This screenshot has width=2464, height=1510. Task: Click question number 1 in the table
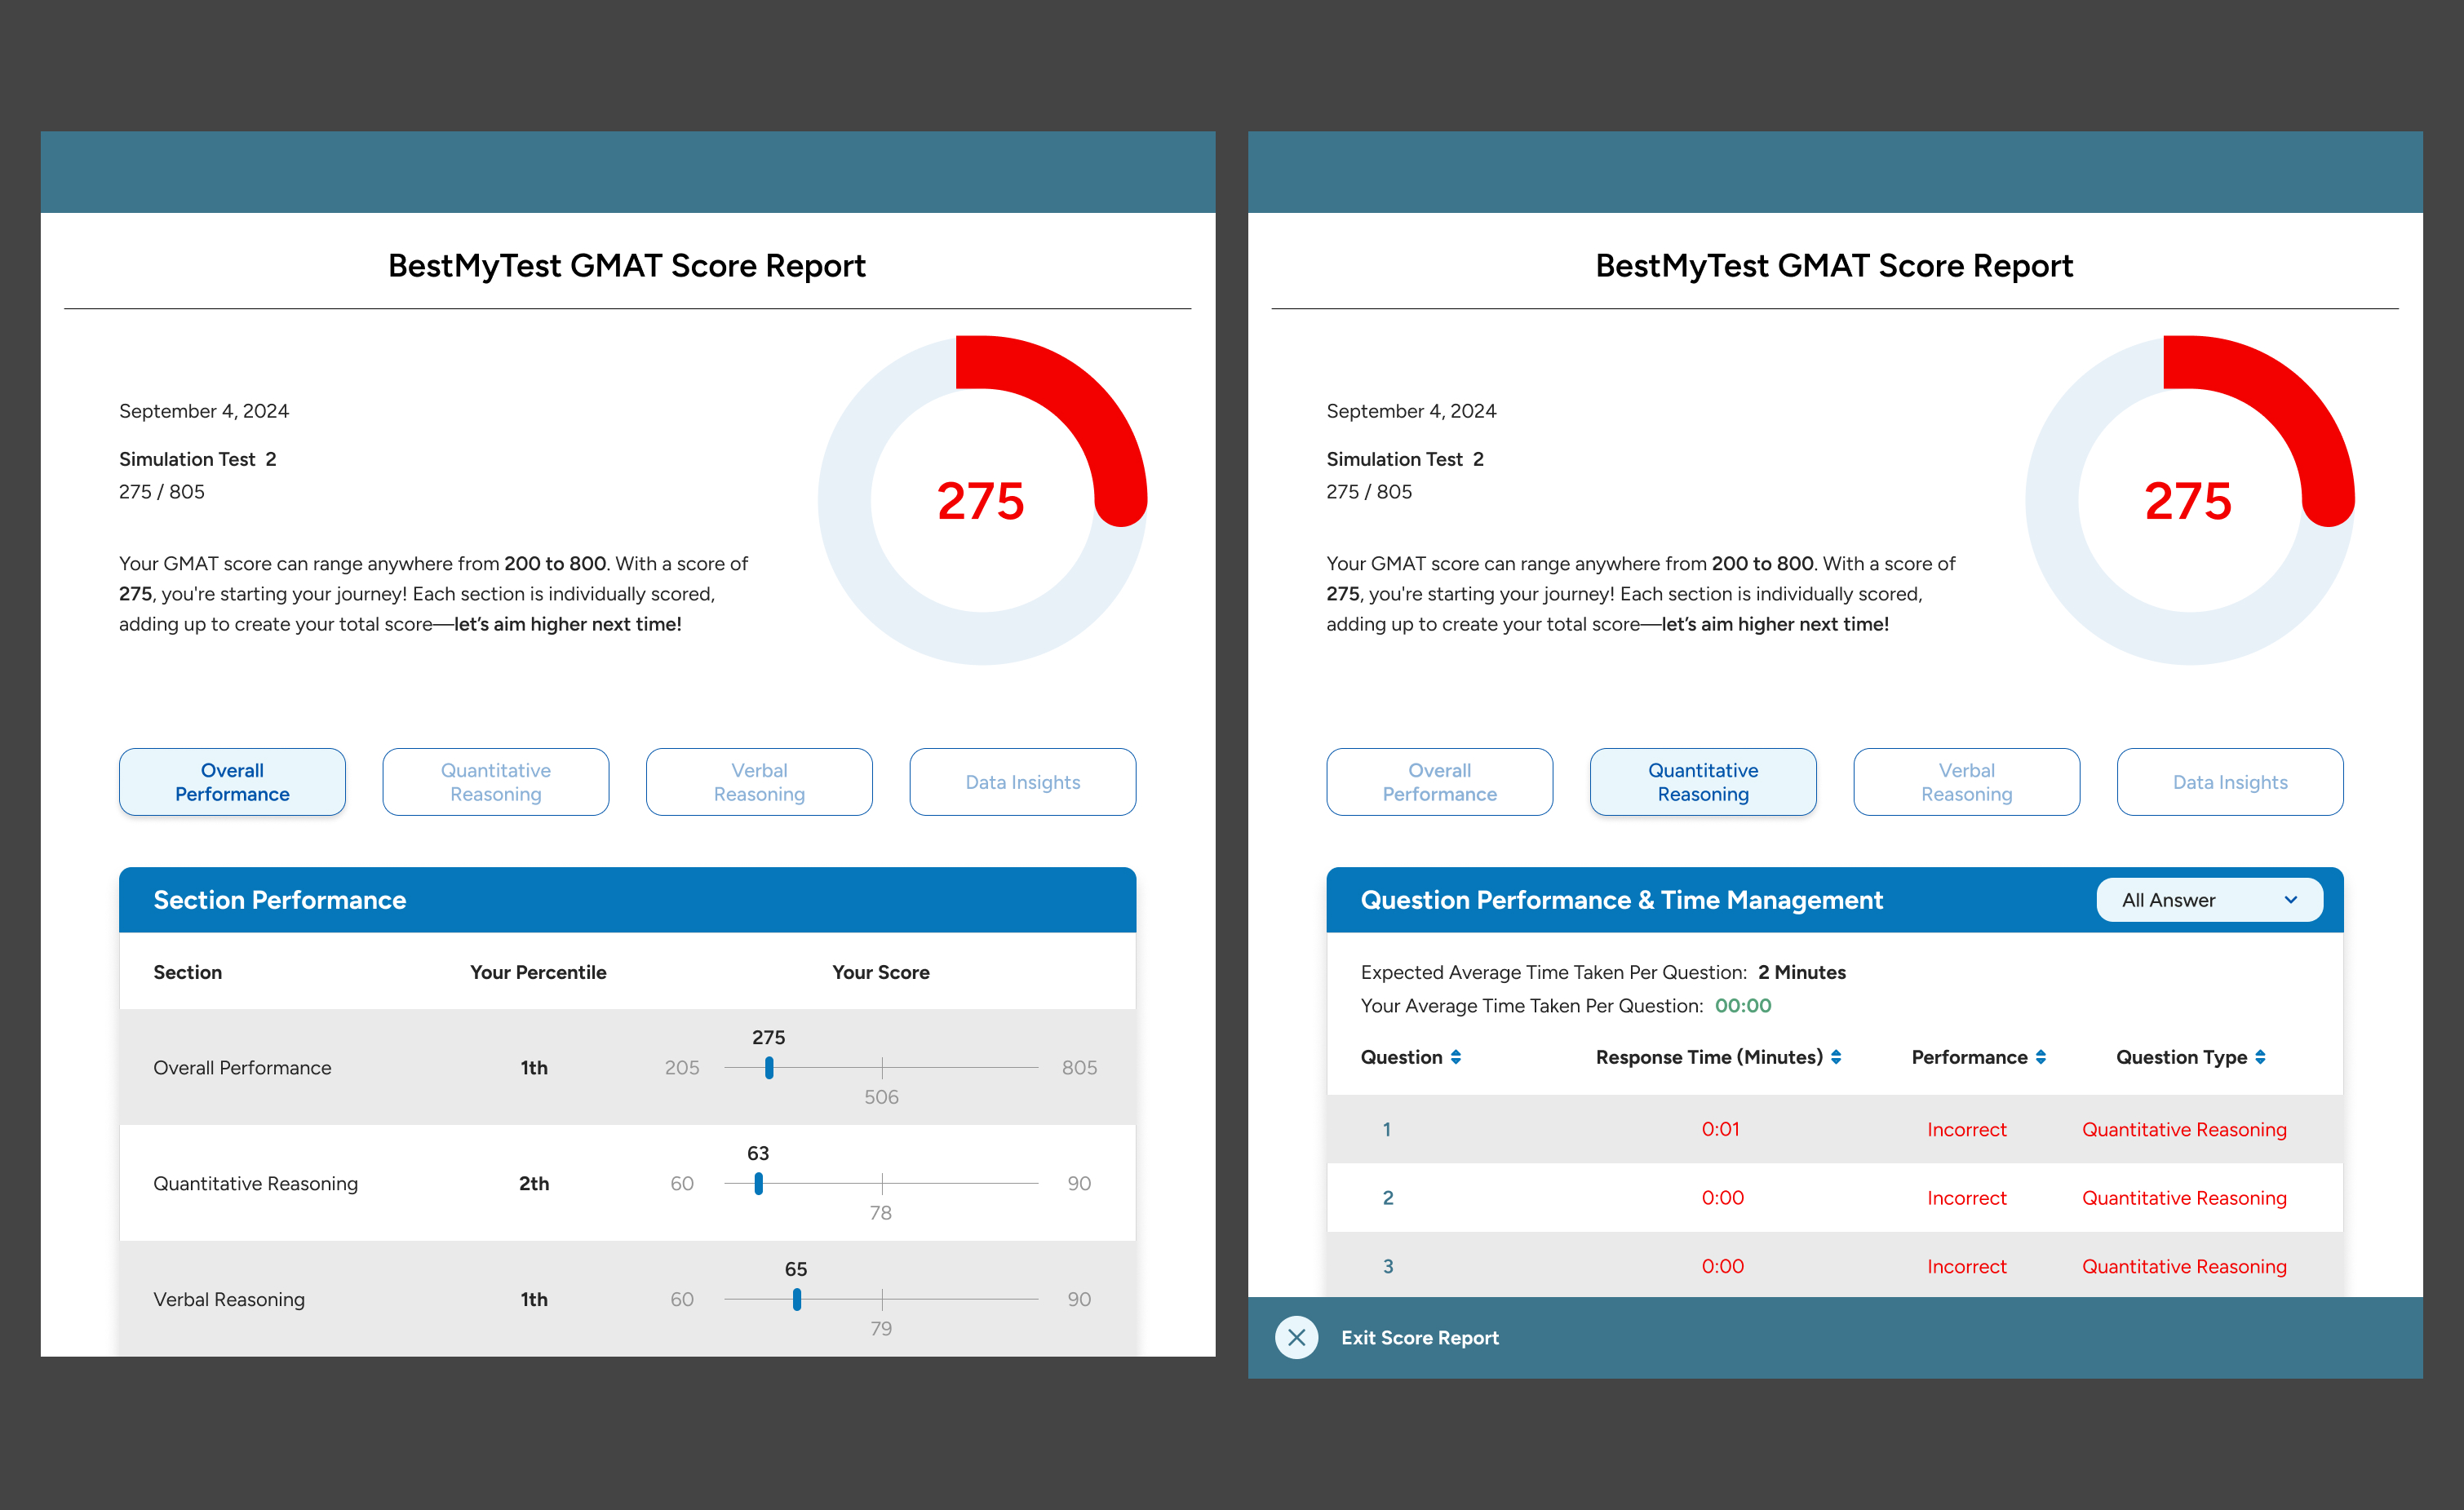1387,1130
